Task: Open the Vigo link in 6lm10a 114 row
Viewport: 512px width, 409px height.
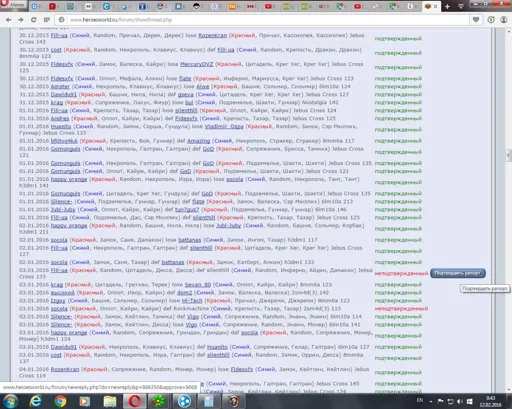Action: click(x=192, y=316)
